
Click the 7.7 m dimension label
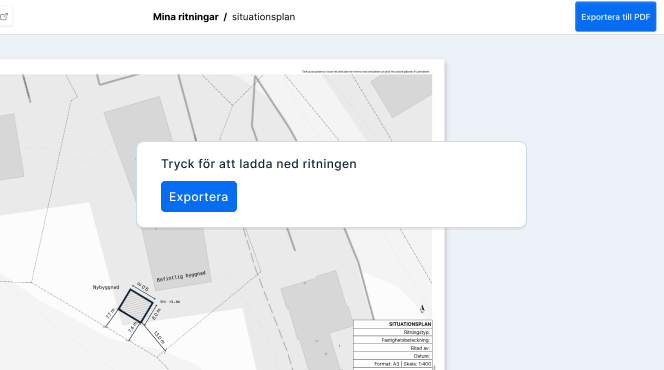[110, 314]
